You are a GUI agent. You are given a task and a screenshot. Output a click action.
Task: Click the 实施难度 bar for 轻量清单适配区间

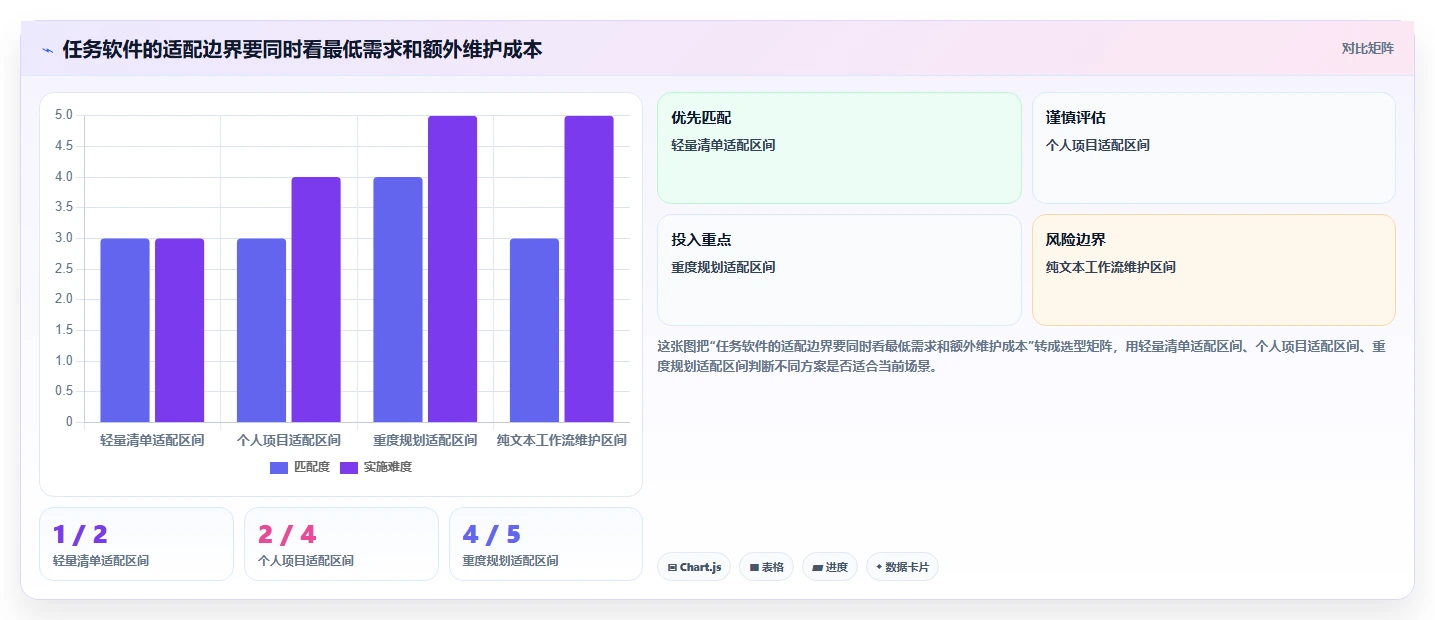pos(179,330)
